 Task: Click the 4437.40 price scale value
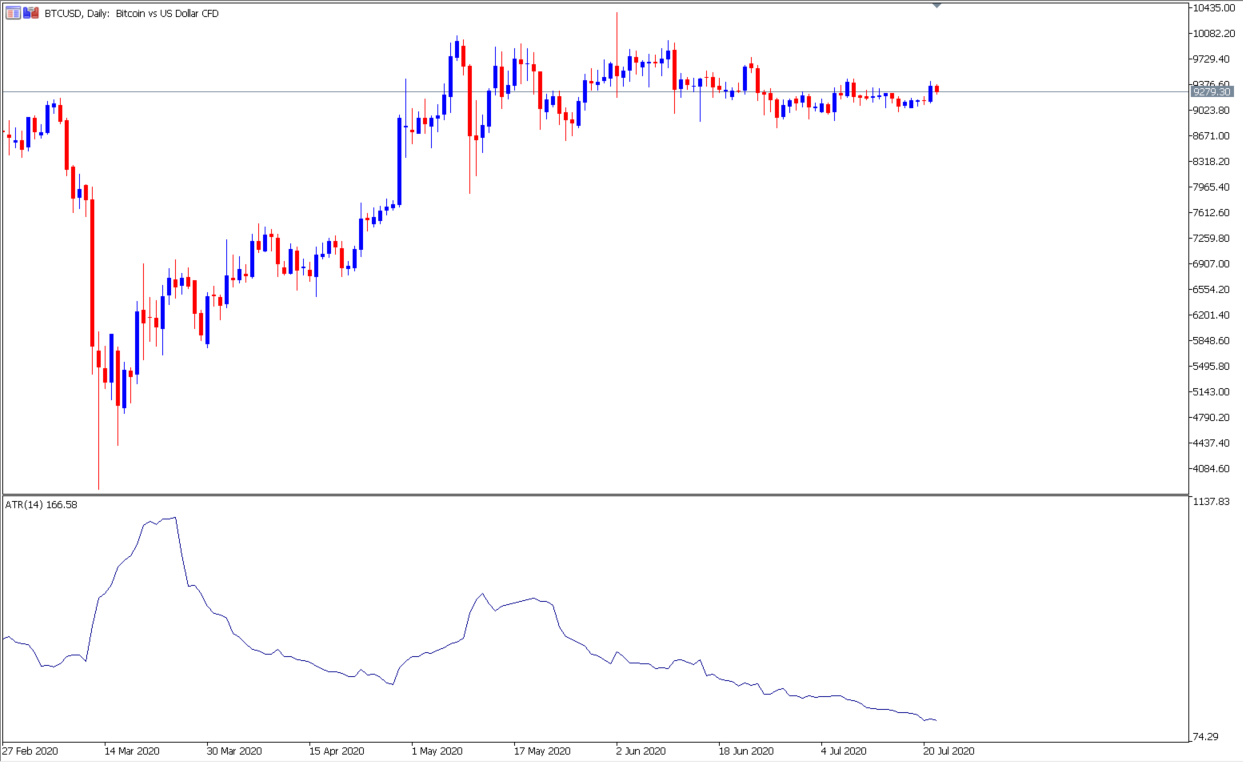tap(1212, 443)
